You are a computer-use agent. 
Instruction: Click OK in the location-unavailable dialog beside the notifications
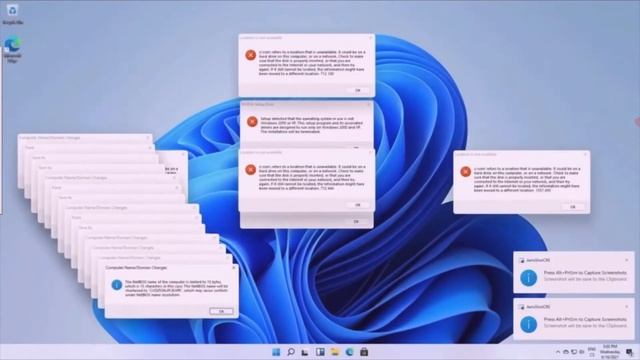[x=573, y=207]
